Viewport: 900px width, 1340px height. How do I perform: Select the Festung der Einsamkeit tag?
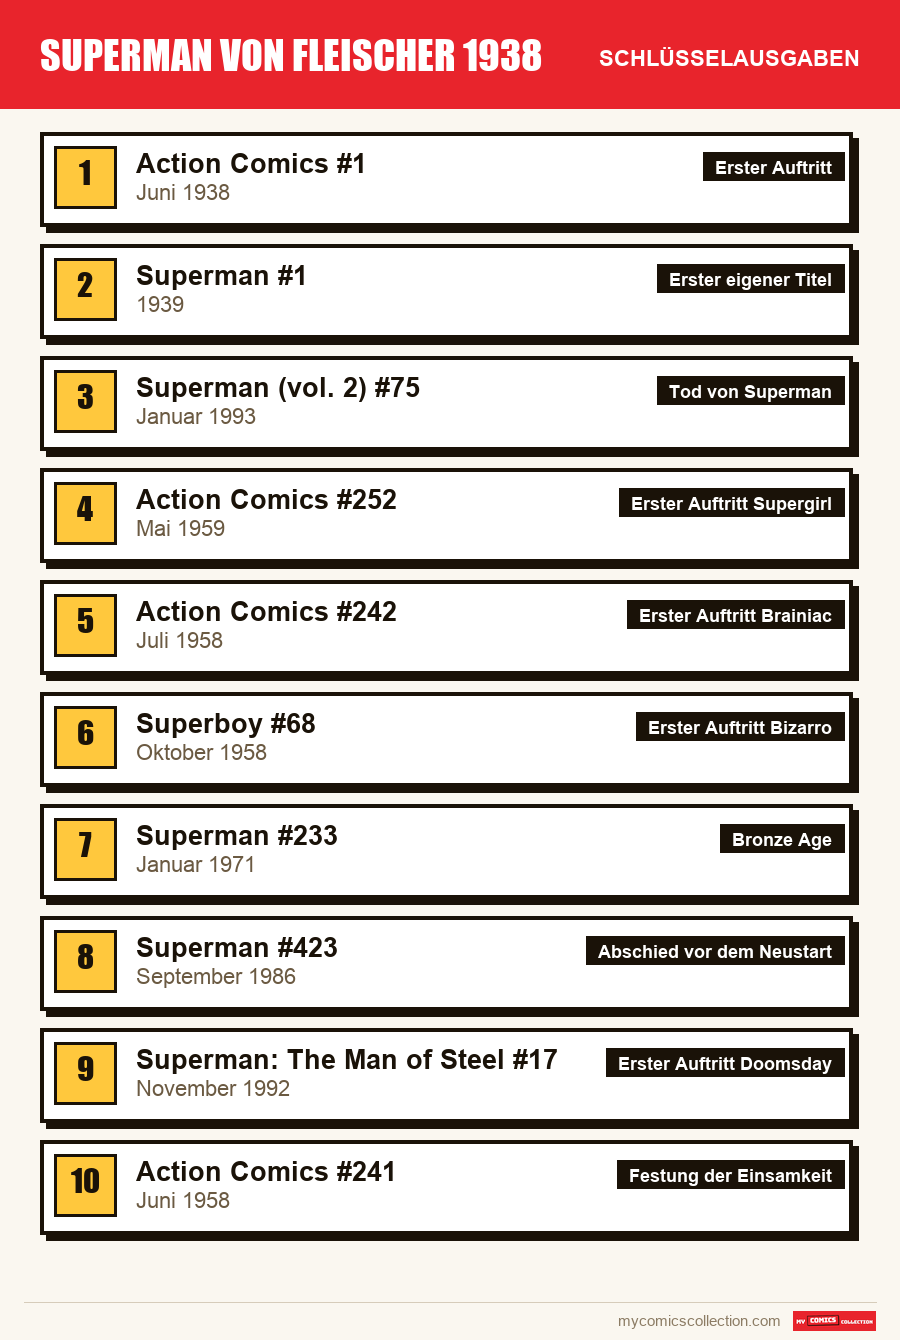point(731,1175)
